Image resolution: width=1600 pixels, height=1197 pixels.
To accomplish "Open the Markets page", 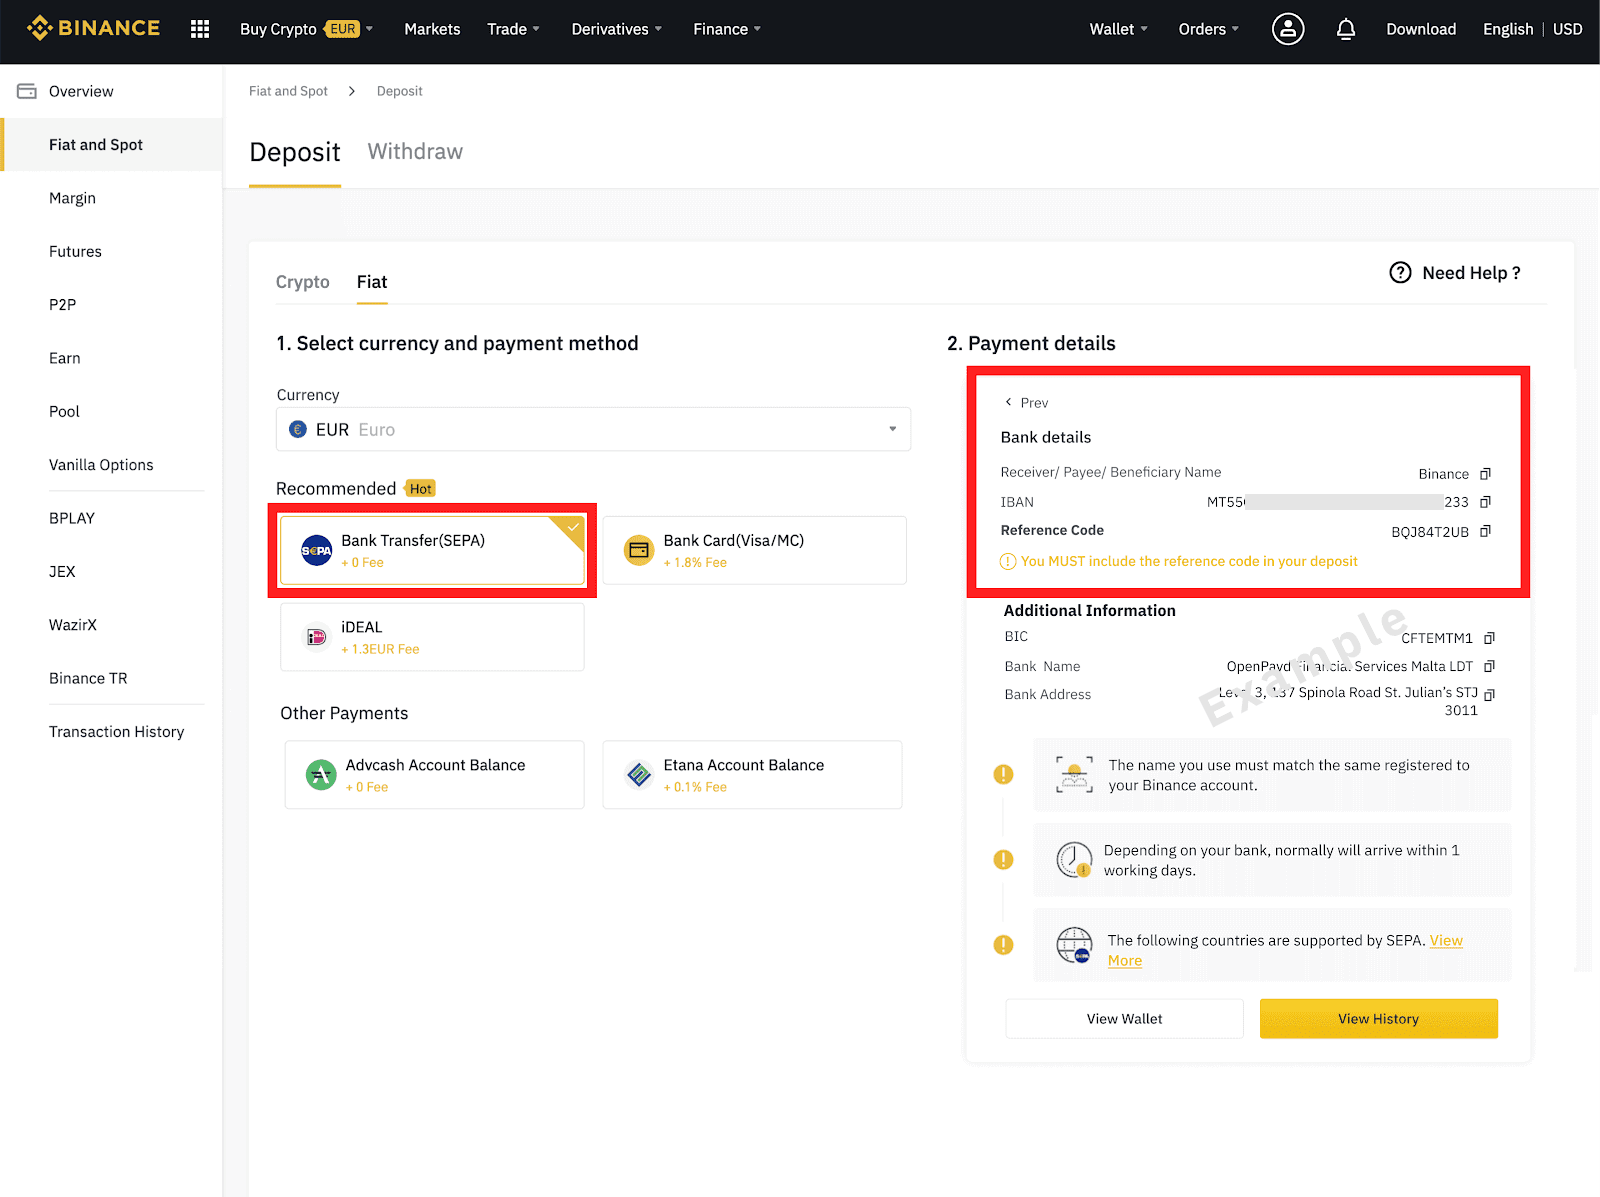I will [432, 29].
